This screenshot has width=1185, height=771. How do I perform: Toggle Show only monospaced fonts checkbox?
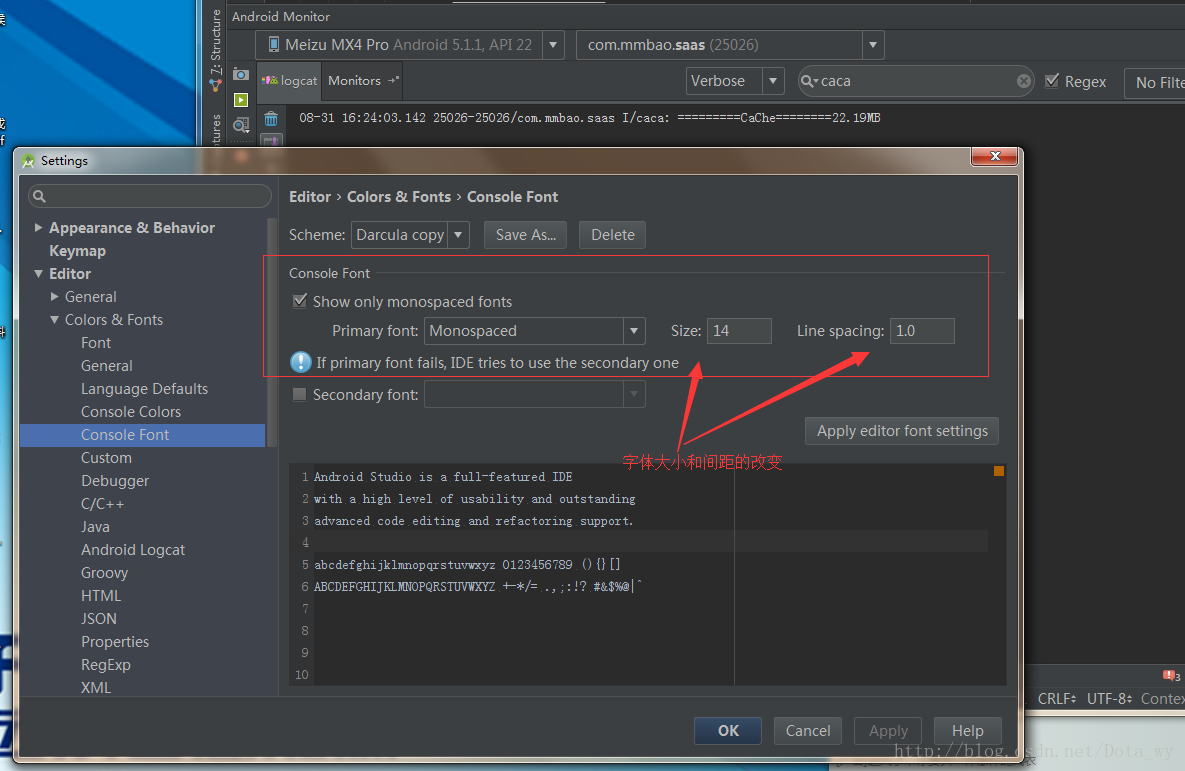299,301
